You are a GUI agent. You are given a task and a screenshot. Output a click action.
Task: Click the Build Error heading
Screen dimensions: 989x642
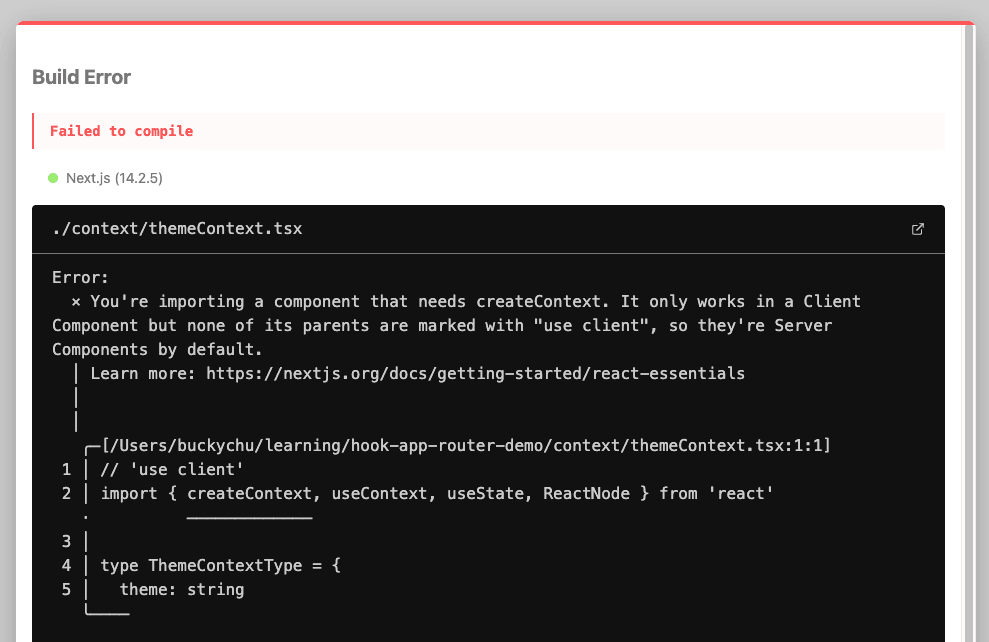(81, 77)
